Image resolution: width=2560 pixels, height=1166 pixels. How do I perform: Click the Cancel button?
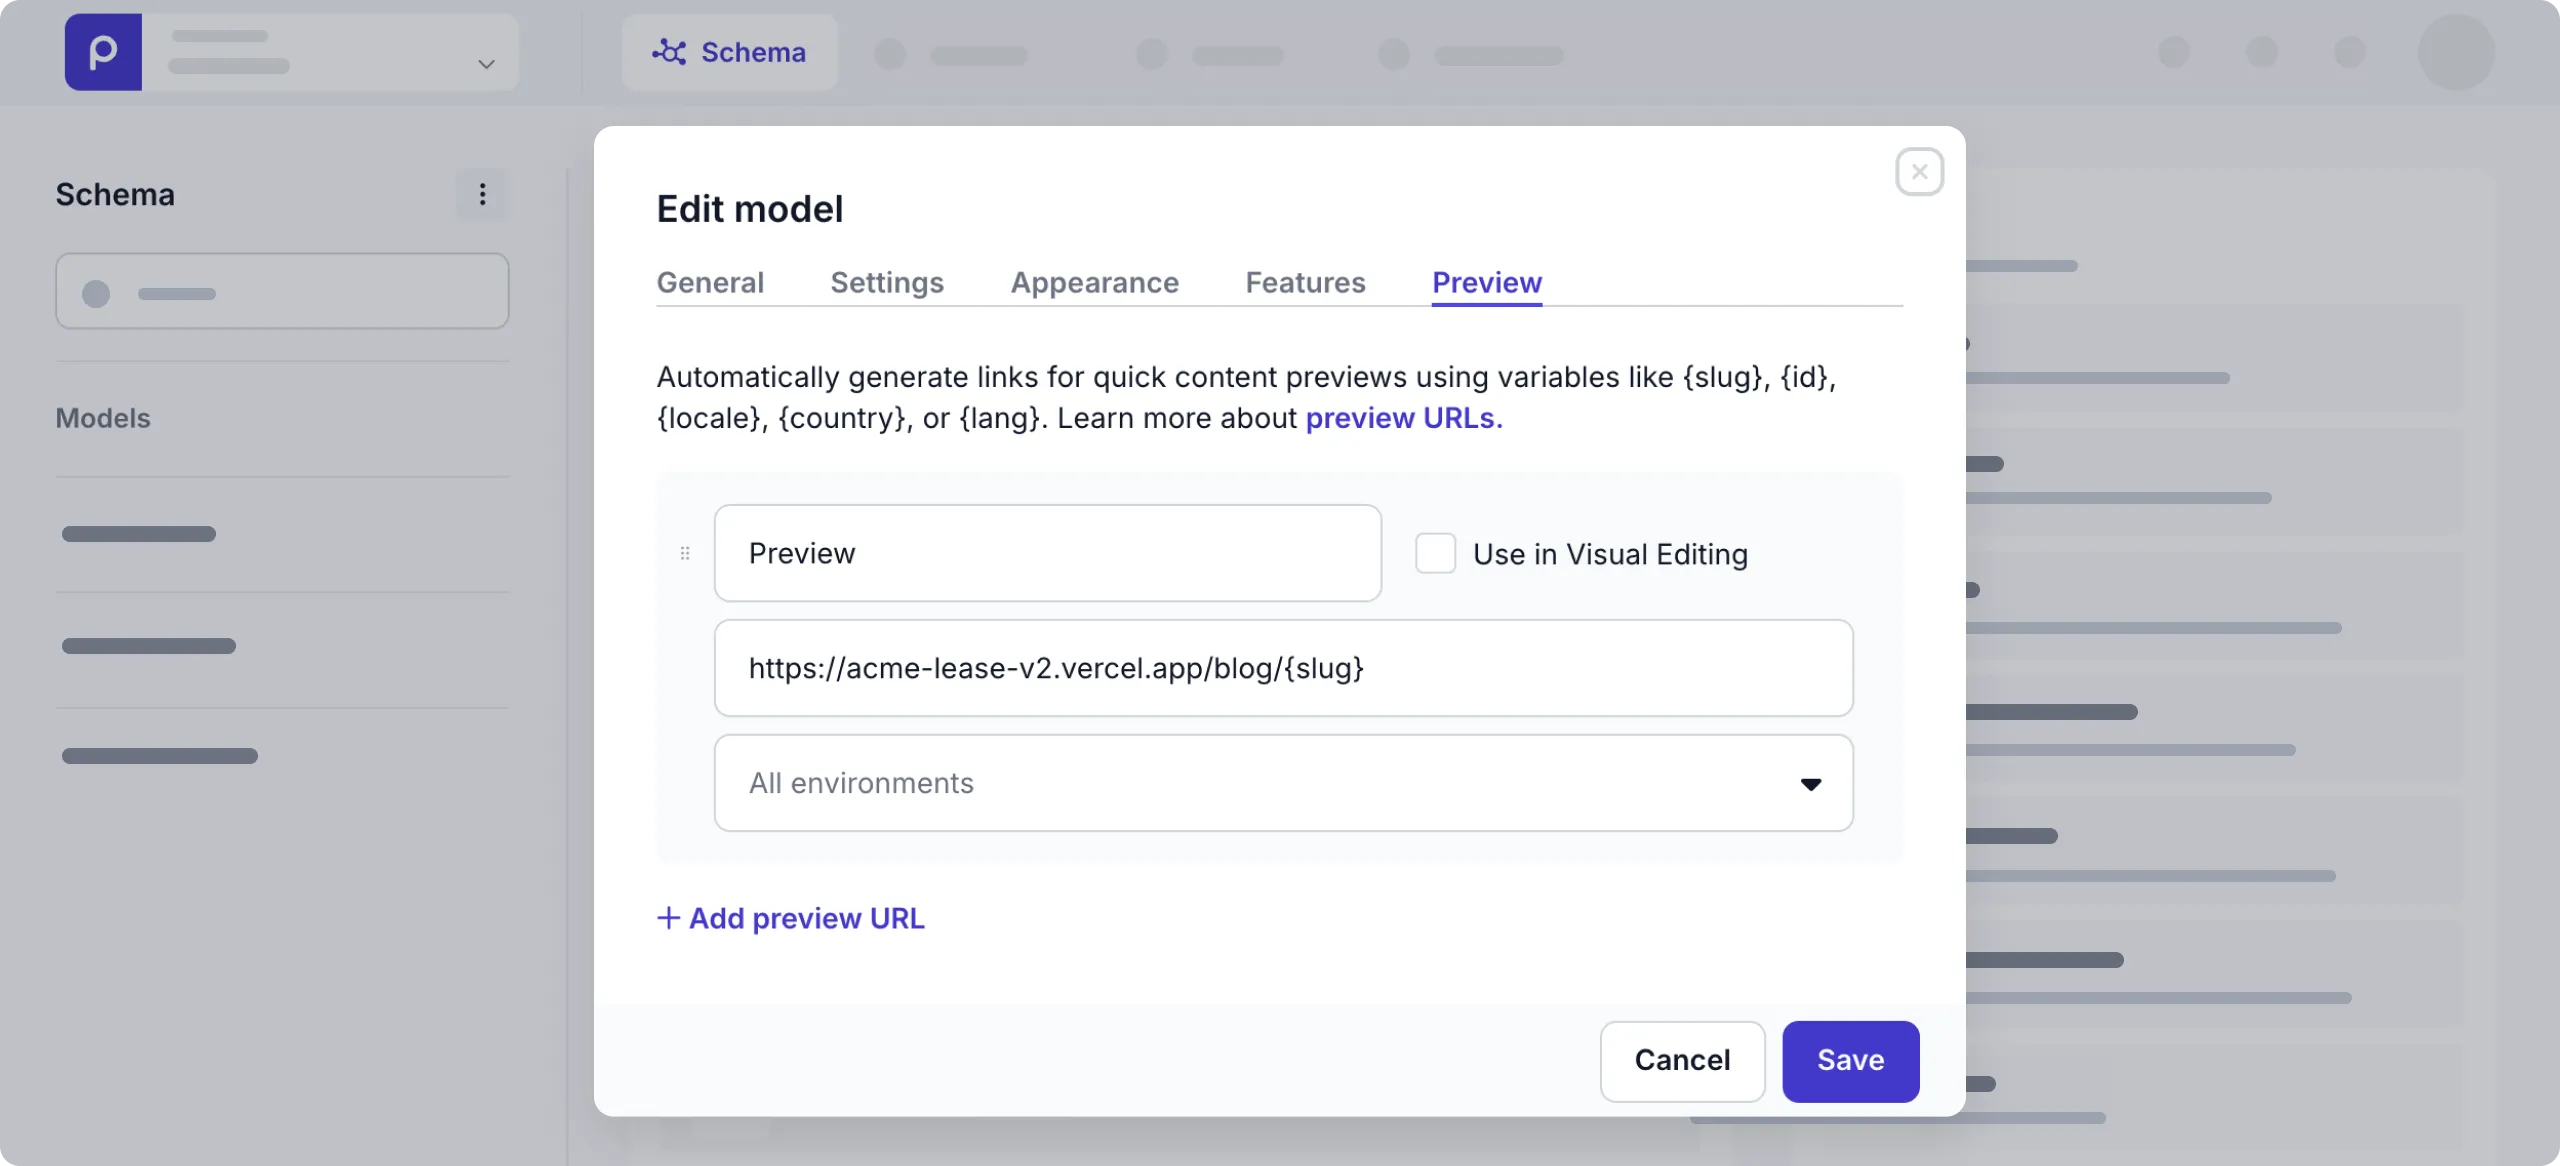click(1682, 1061)
